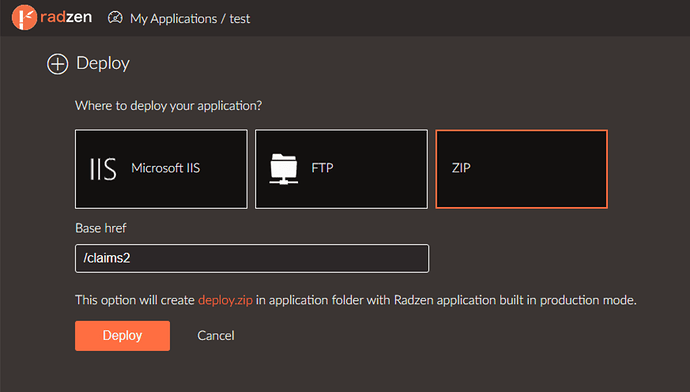Click the orange Radzen logo icon

[x=24, y=18]
